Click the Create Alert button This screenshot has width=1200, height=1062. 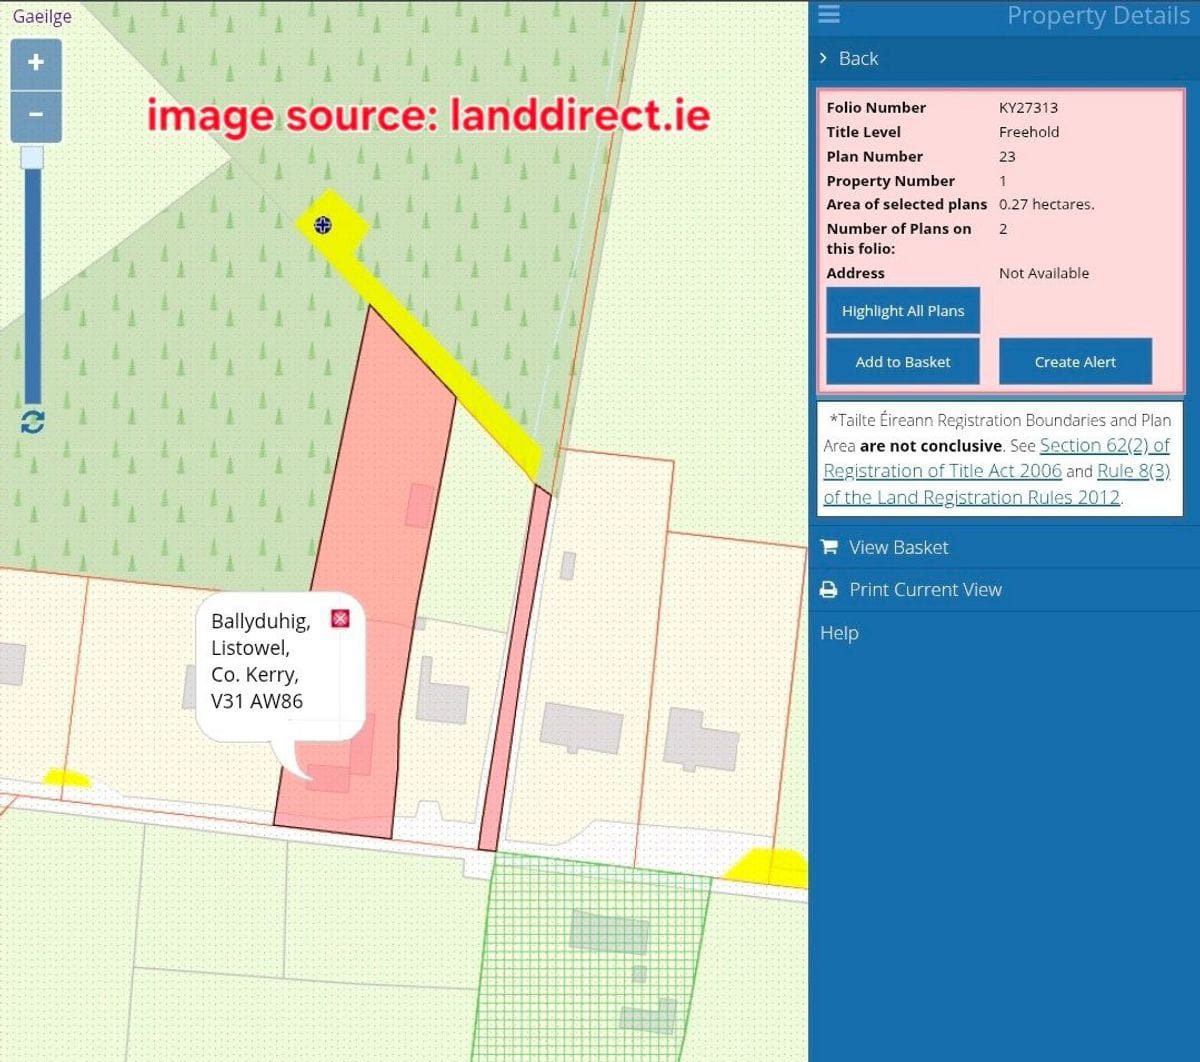click(1075, 362)
